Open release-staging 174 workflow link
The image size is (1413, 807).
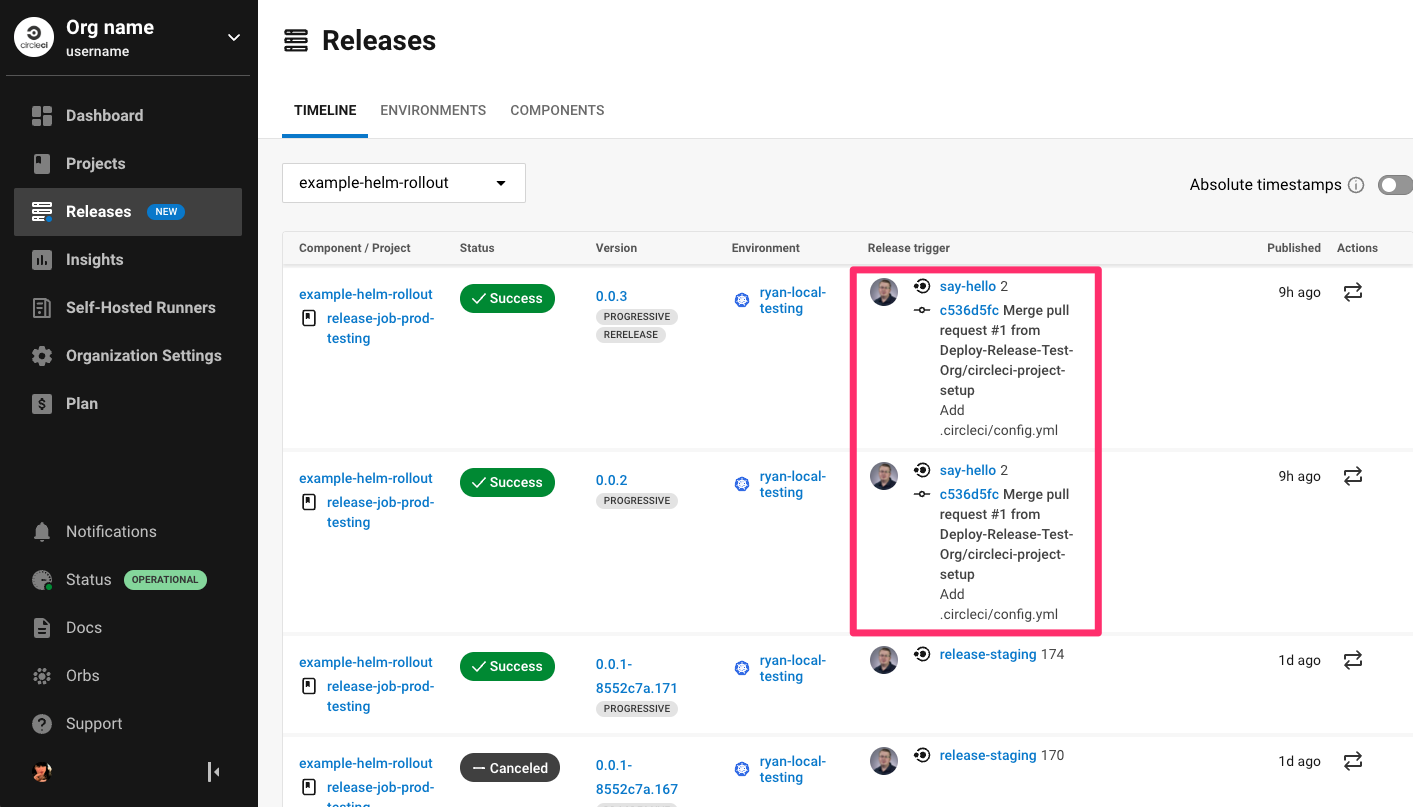pos(988,655)
